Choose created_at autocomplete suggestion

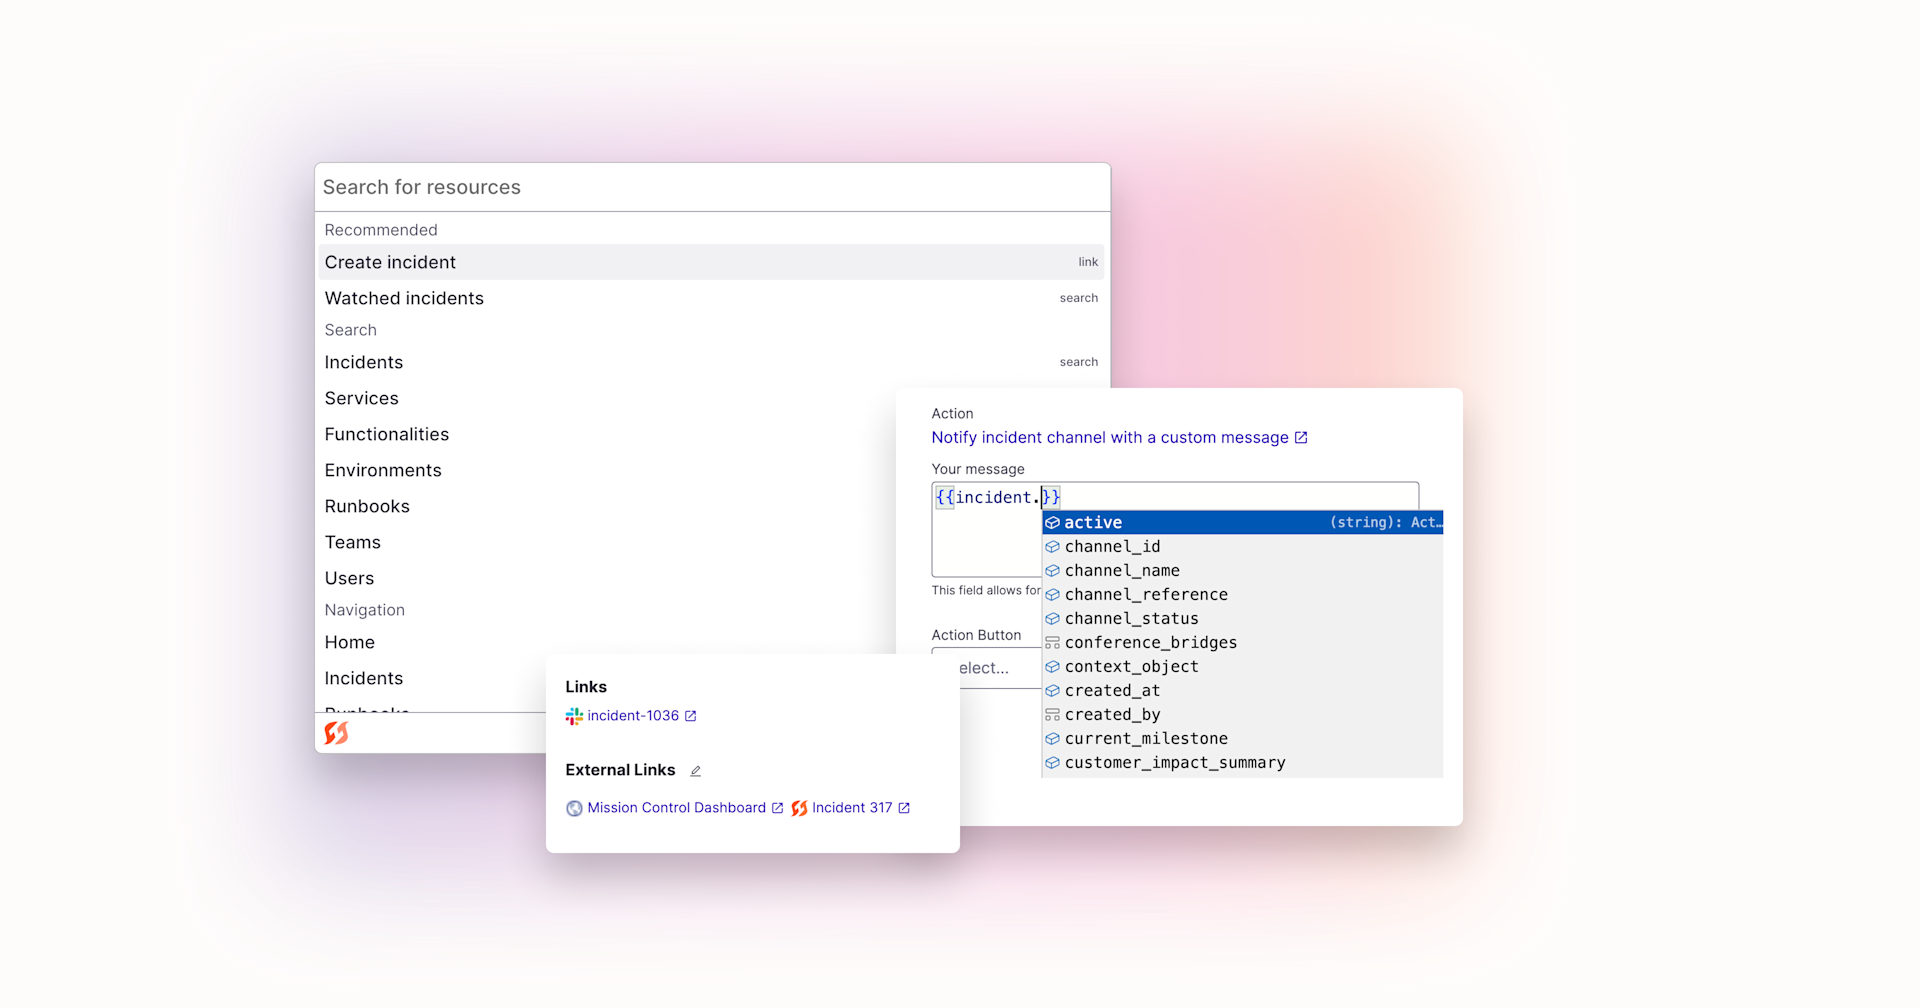[1242, 690]
